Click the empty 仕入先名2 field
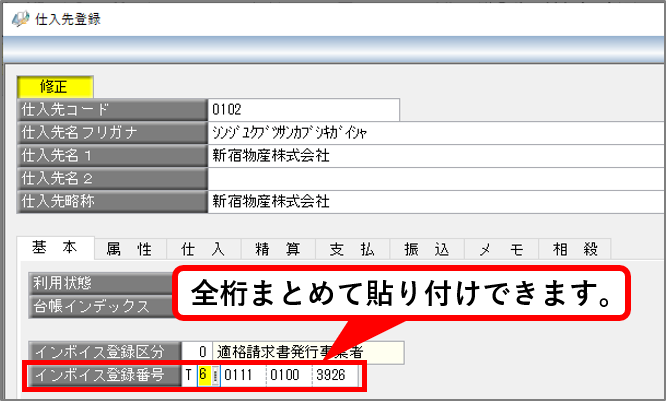Screen dimensions: 666x401 pos(437,179)
